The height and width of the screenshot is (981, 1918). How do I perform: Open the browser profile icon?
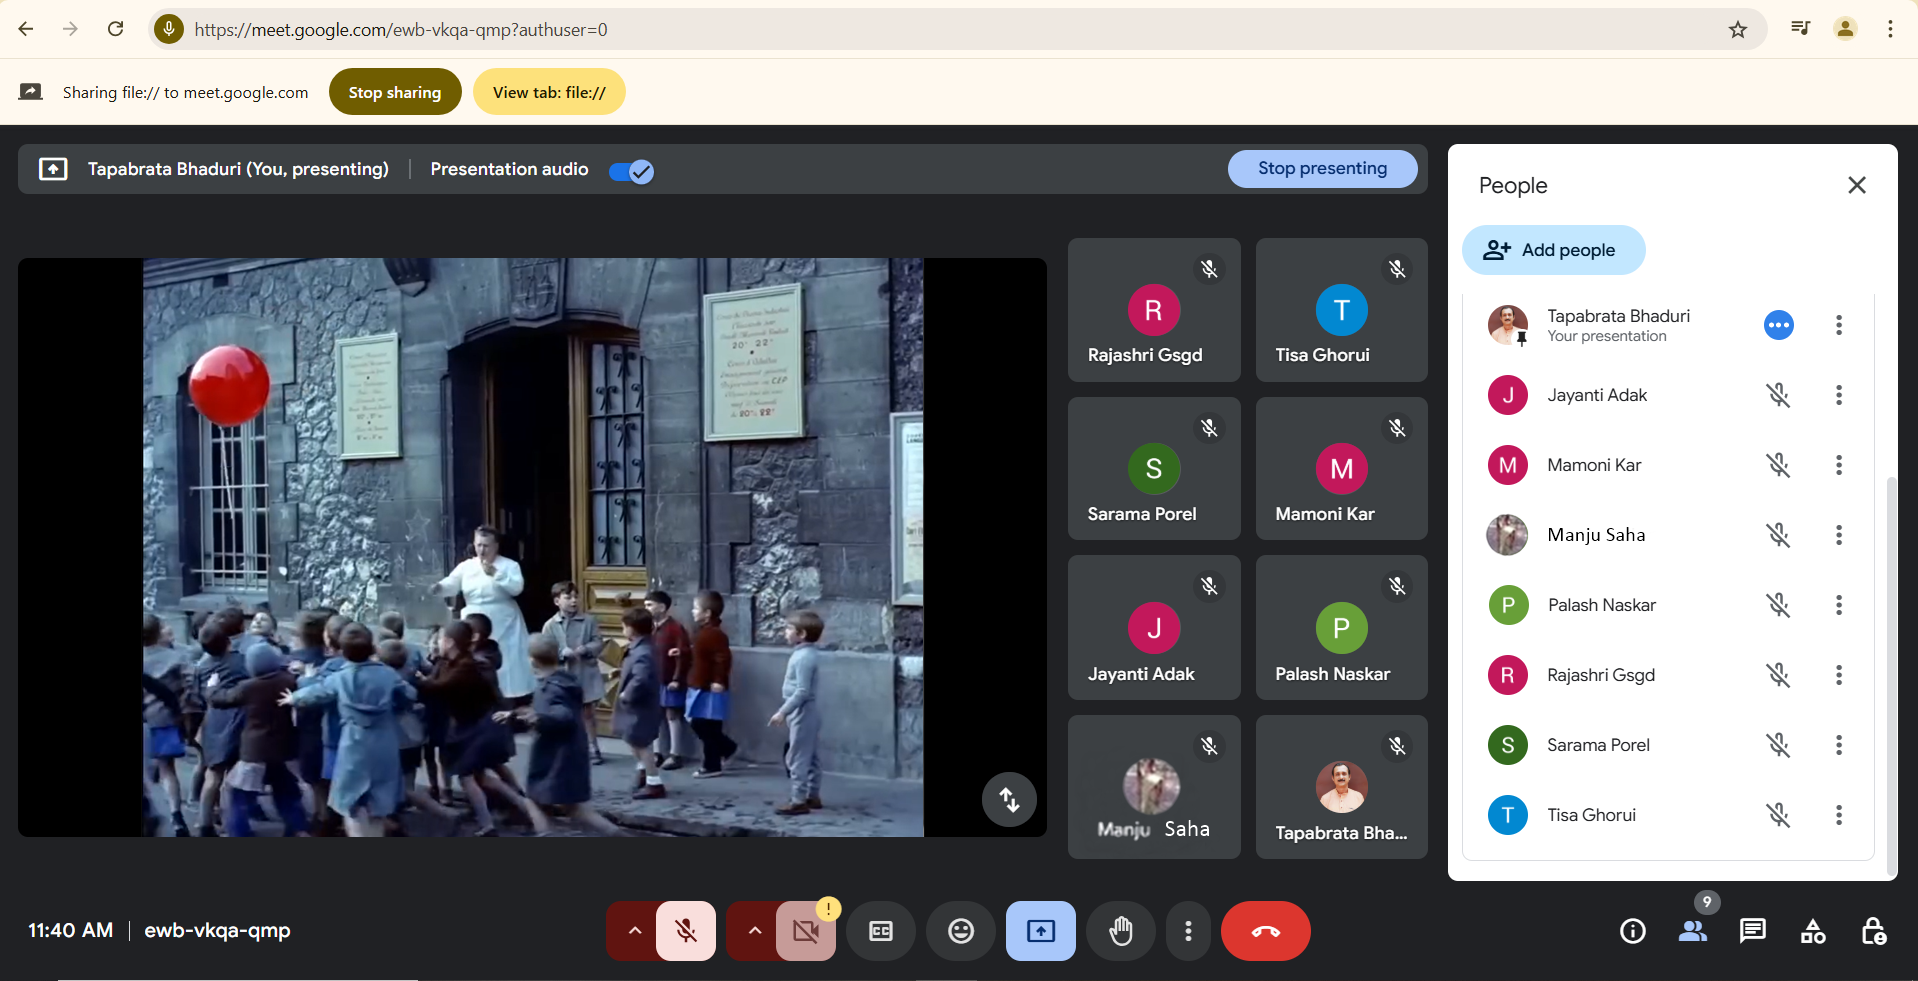pos(1845,29)
